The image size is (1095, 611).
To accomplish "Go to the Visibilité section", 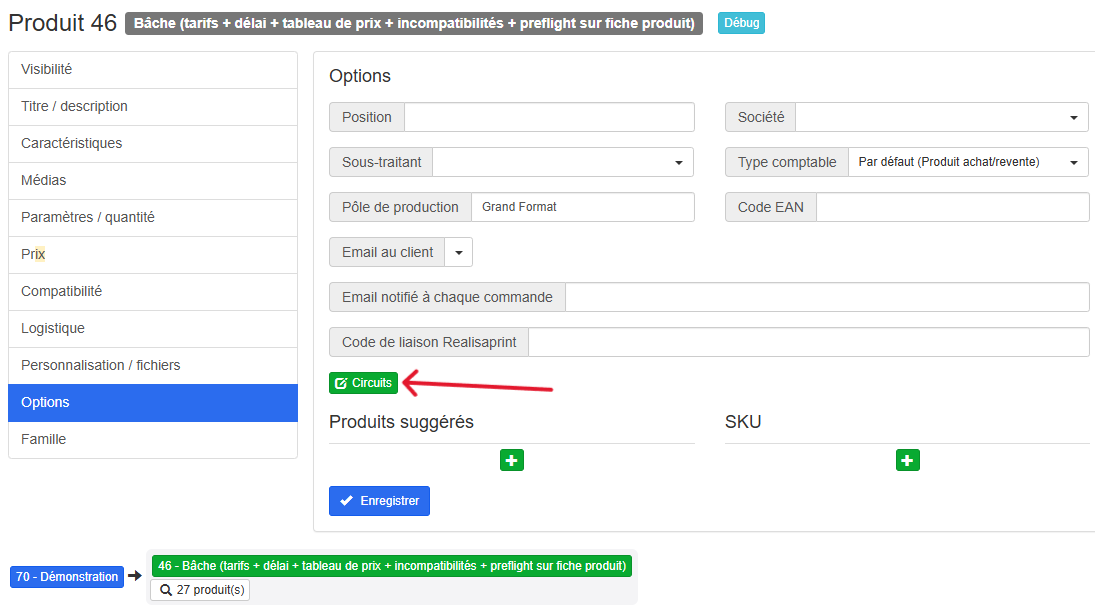I will tap(153, 70).
